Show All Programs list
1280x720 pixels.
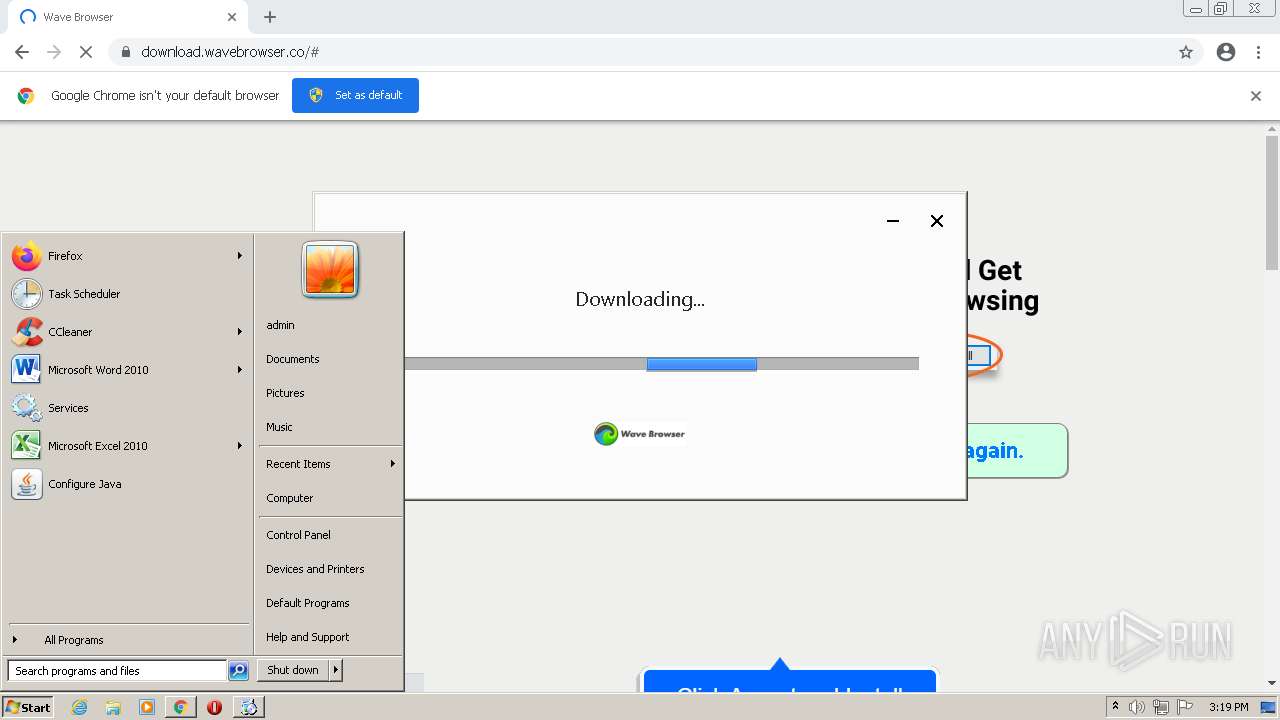[x=74, y=640]
